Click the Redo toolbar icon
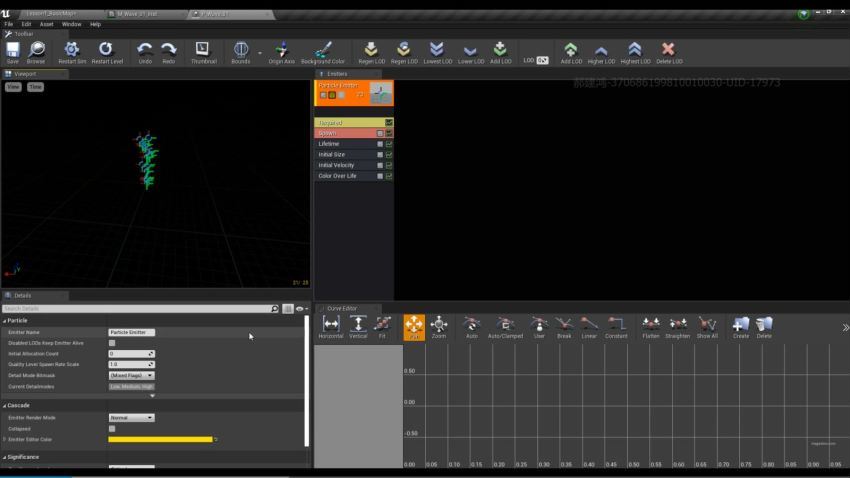 [x=169, y=52]
